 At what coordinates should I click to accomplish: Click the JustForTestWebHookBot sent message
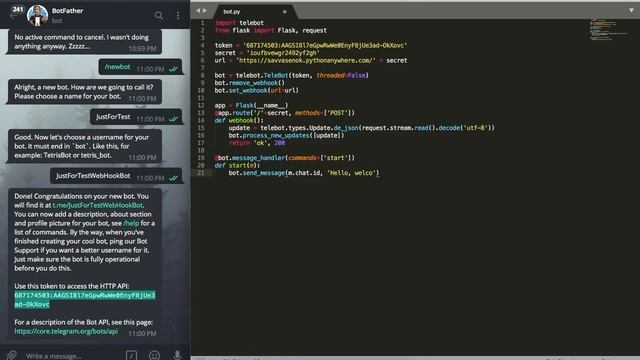point(116,176)
